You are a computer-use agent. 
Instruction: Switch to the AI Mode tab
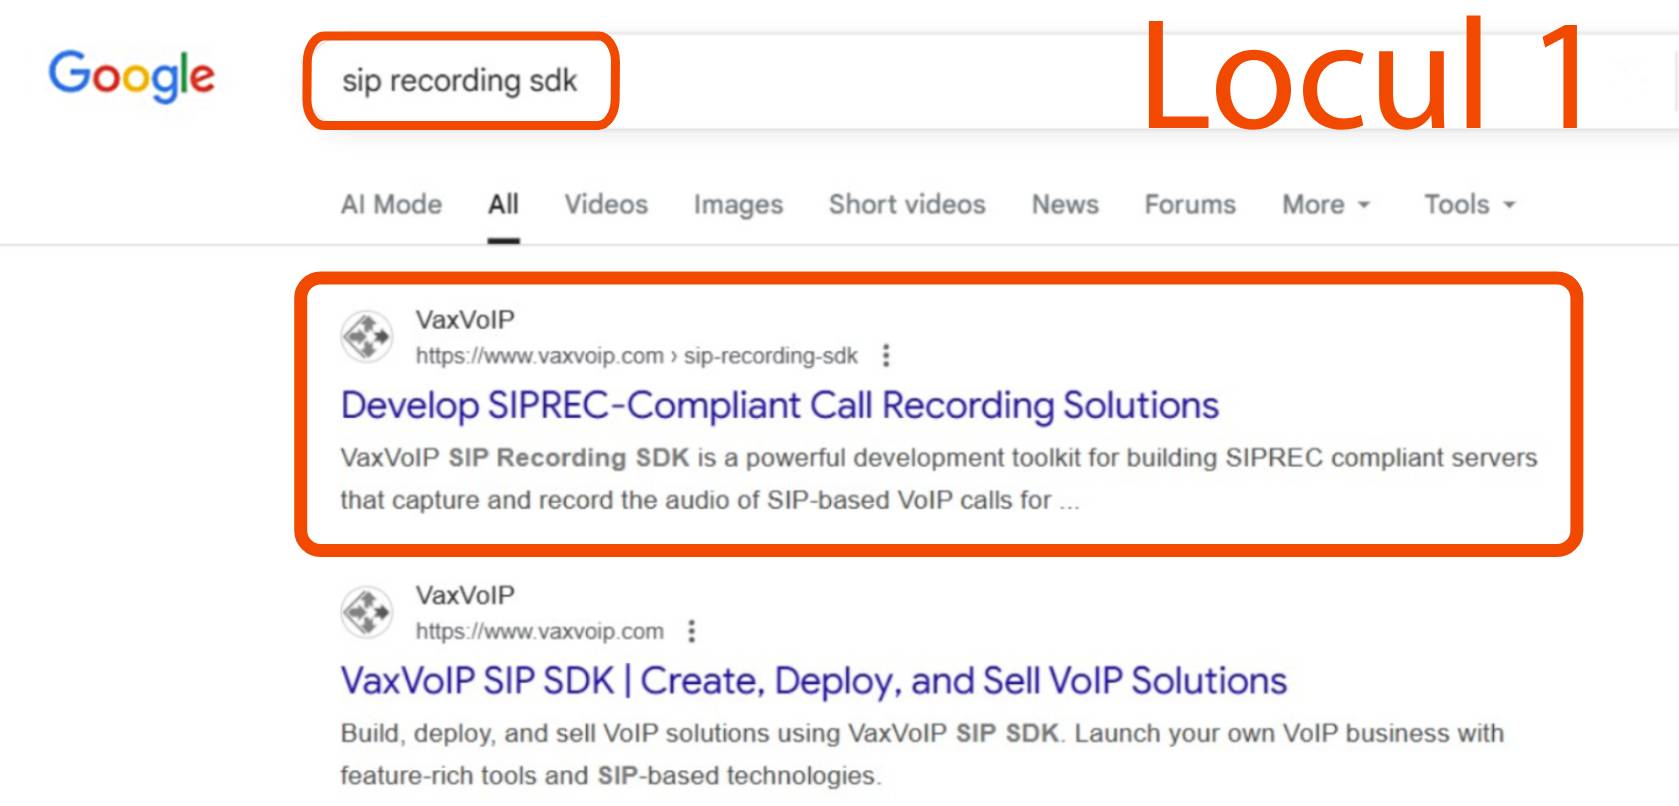click(391, 204)
